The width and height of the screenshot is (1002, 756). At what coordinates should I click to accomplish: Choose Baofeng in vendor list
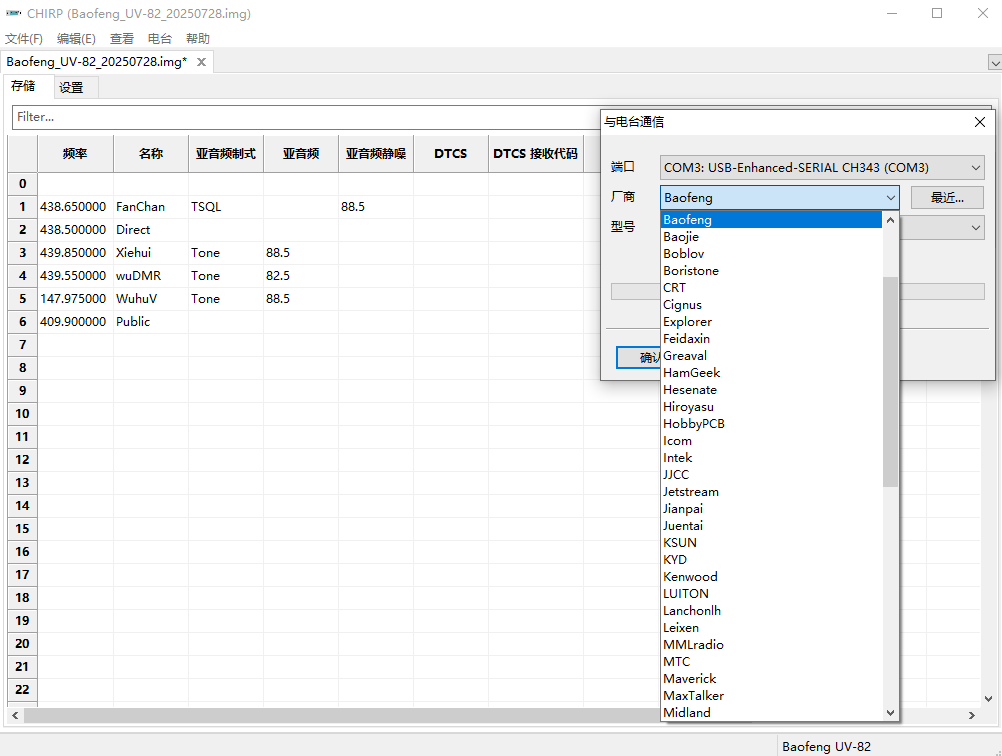click(x=771, y=220)
